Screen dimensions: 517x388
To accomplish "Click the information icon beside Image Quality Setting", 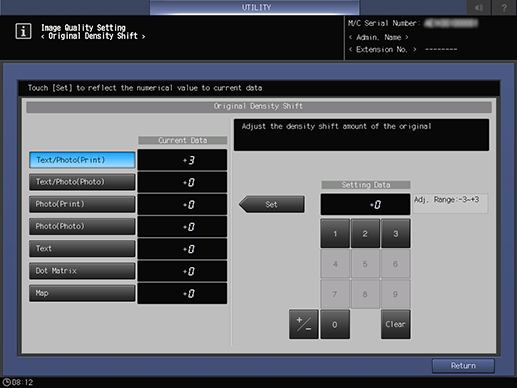I will [x=23, y=32].
